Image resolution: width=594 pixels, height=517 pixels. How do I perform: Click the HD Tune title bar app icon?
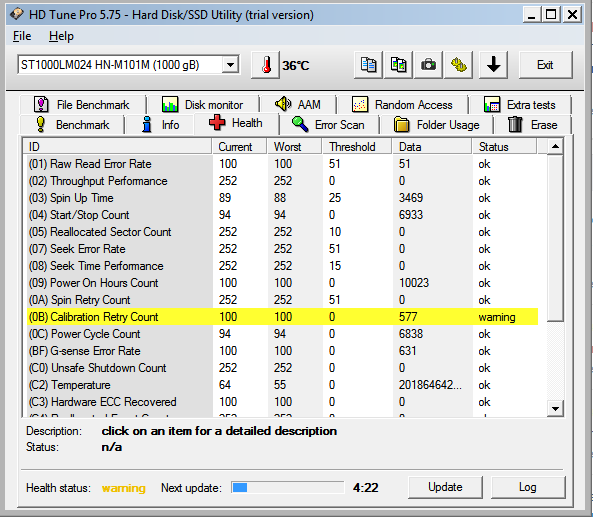[x=17, y=14]
